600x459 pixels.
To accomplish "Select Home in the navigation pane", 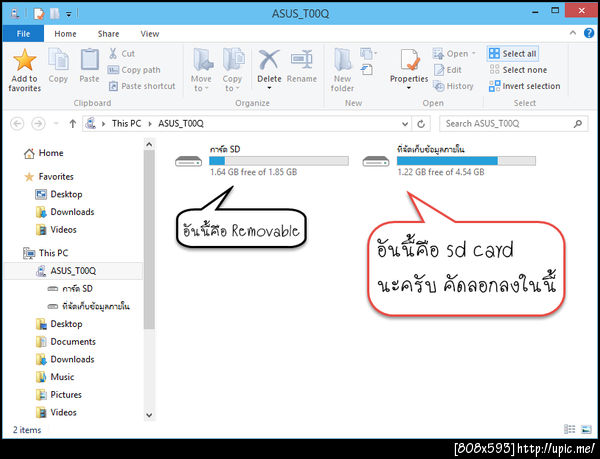I will 43,153.
